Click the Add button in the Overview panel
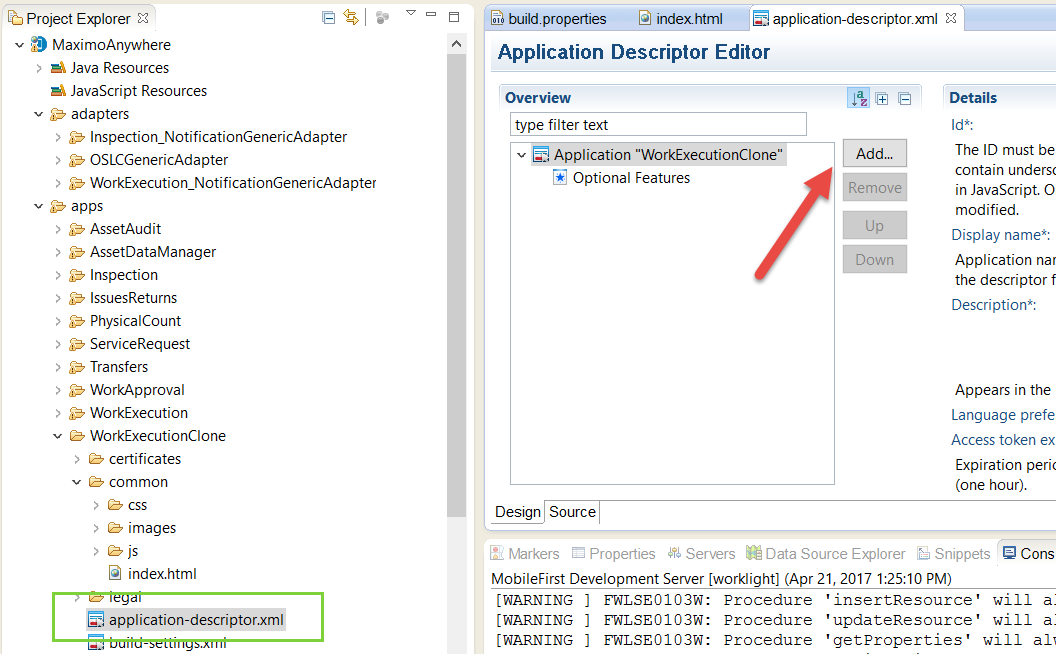This screenshot has width=1056, height=654. [x=874, y=153]
